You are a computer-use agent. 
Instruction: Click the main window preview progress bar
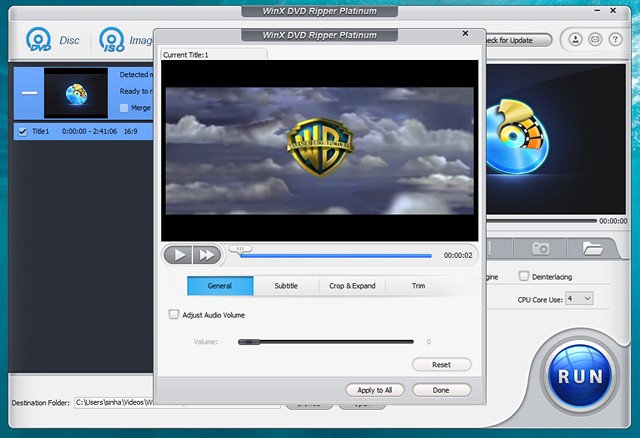click(x=541, y=221)
